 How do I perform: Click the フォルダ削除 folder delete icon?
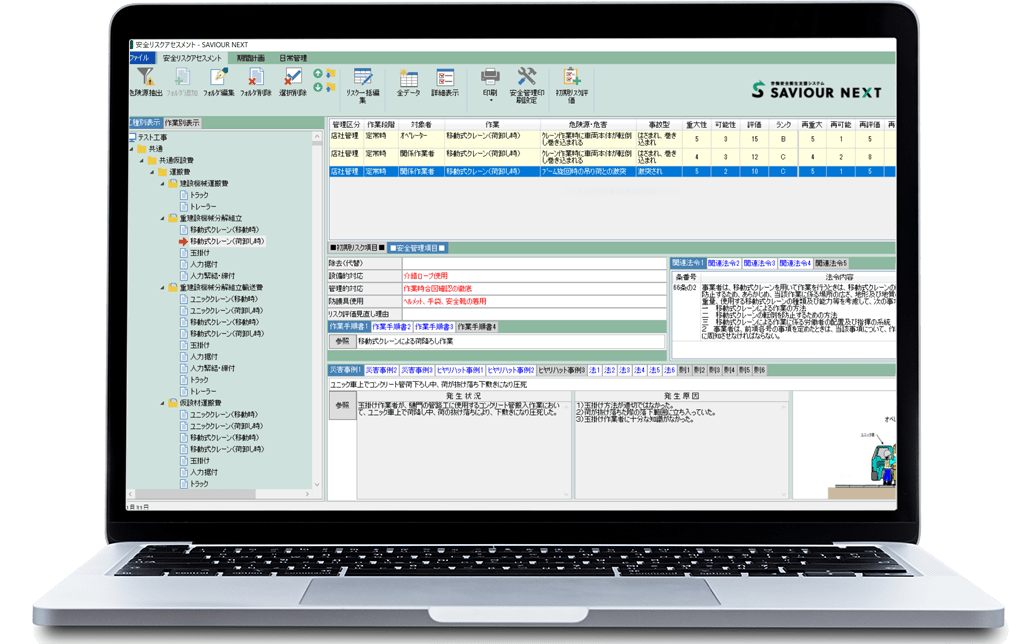255,78
